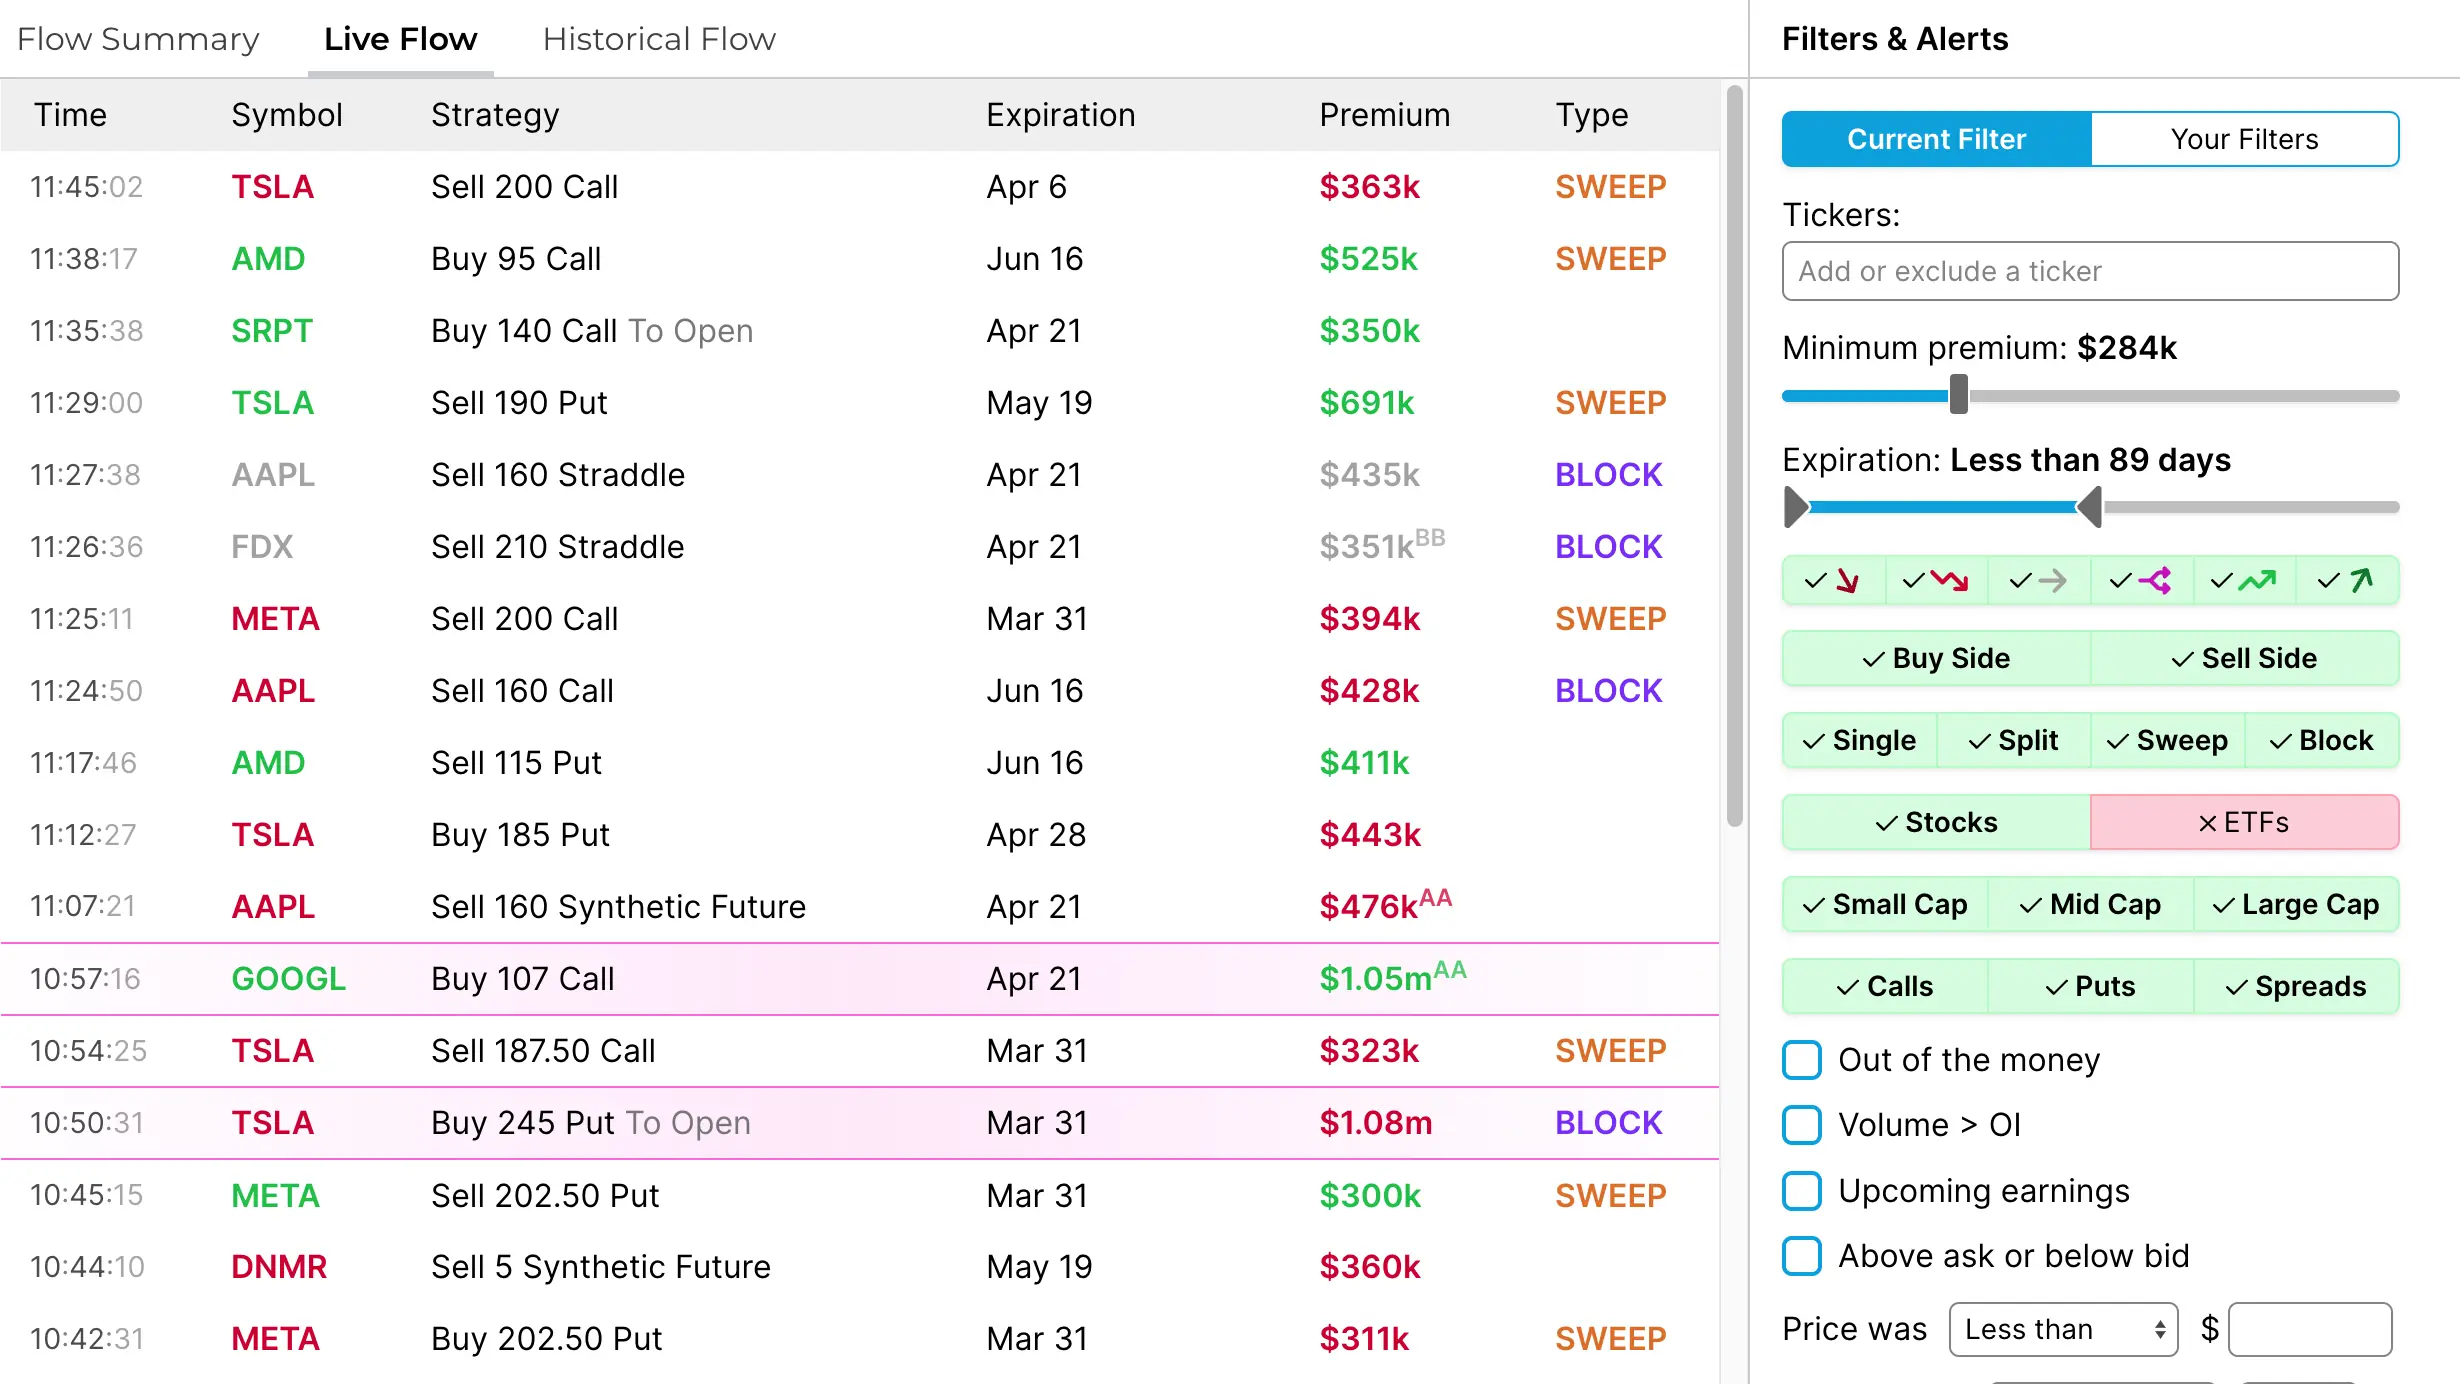Check the Upcoming earnings box
Image resolution: width=2460 pixels, height=1384 pixels.
(1802, 1191)
